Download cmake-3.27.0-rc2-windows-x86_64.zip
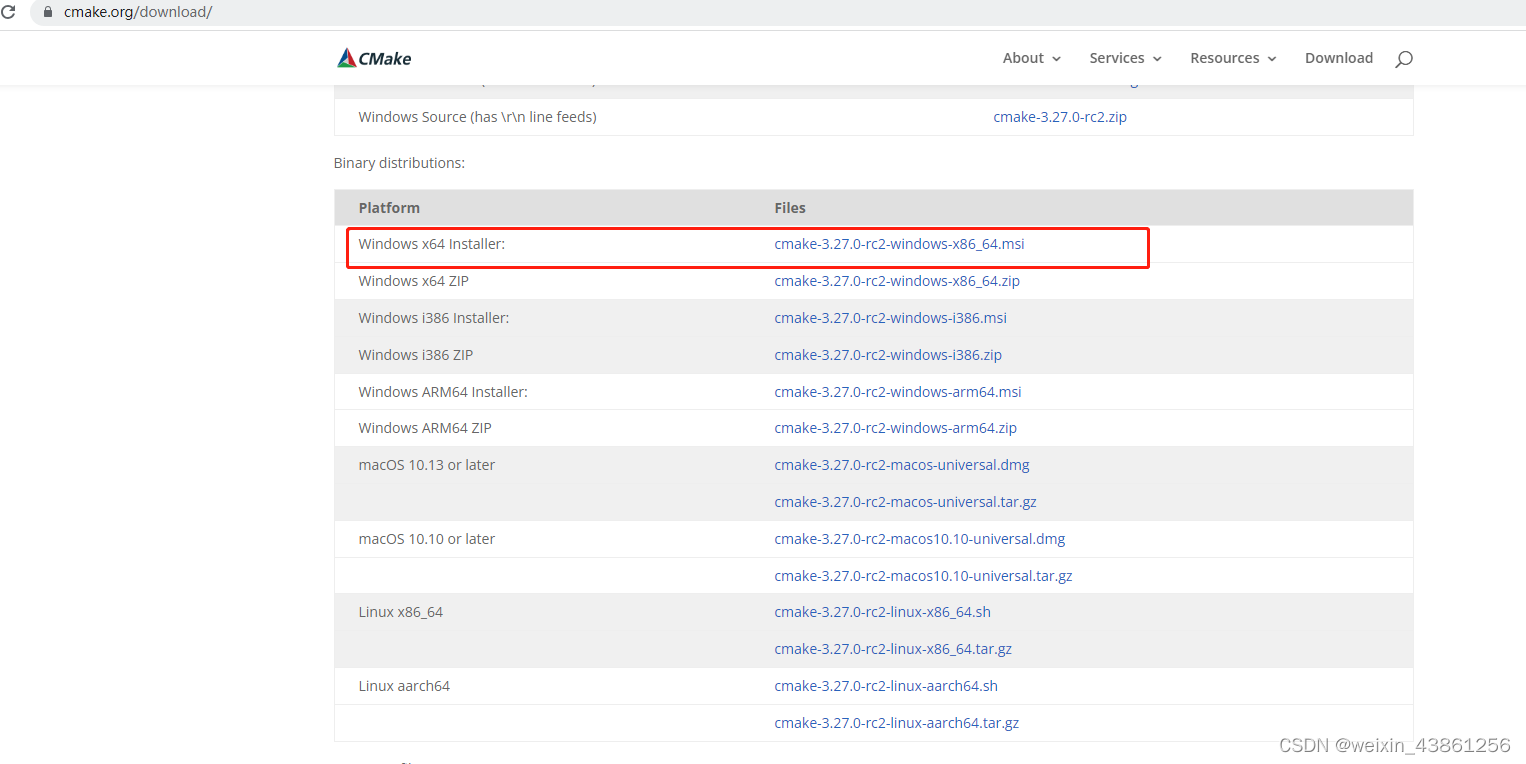Screen dimensions: 1526x764 [897, 281]
